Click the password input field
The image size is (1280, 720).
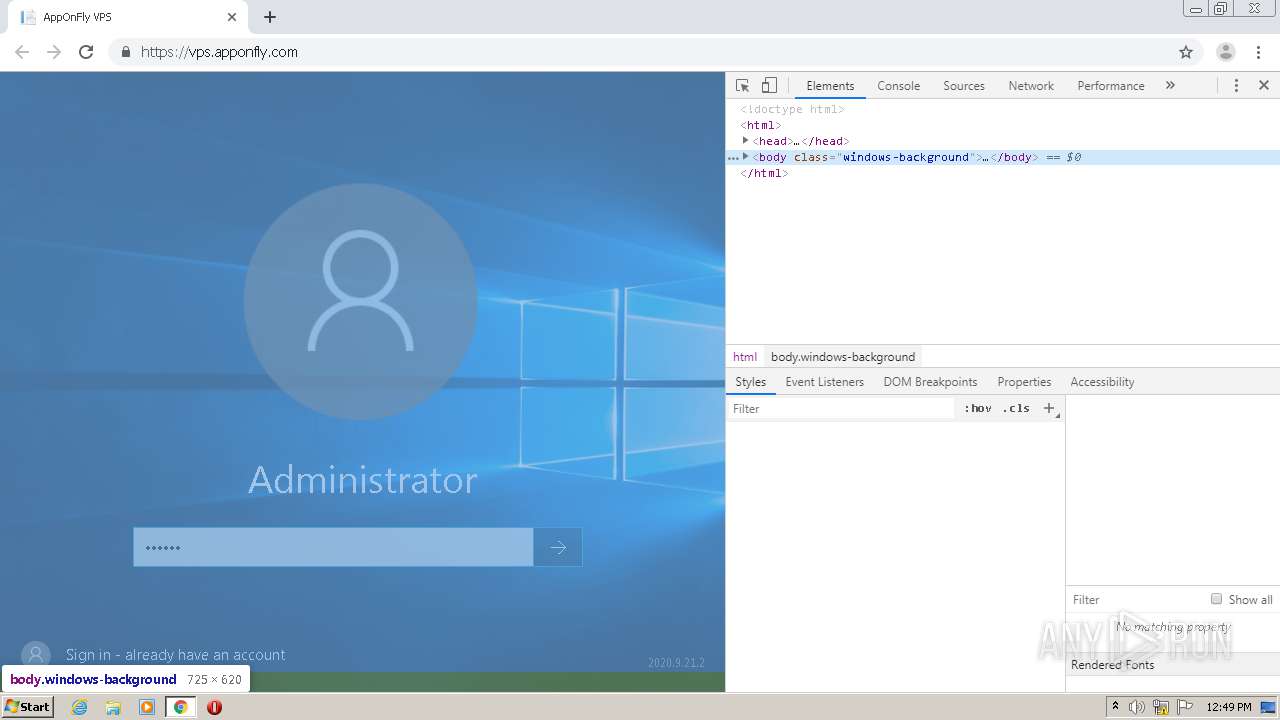click(x=333, y=547)
